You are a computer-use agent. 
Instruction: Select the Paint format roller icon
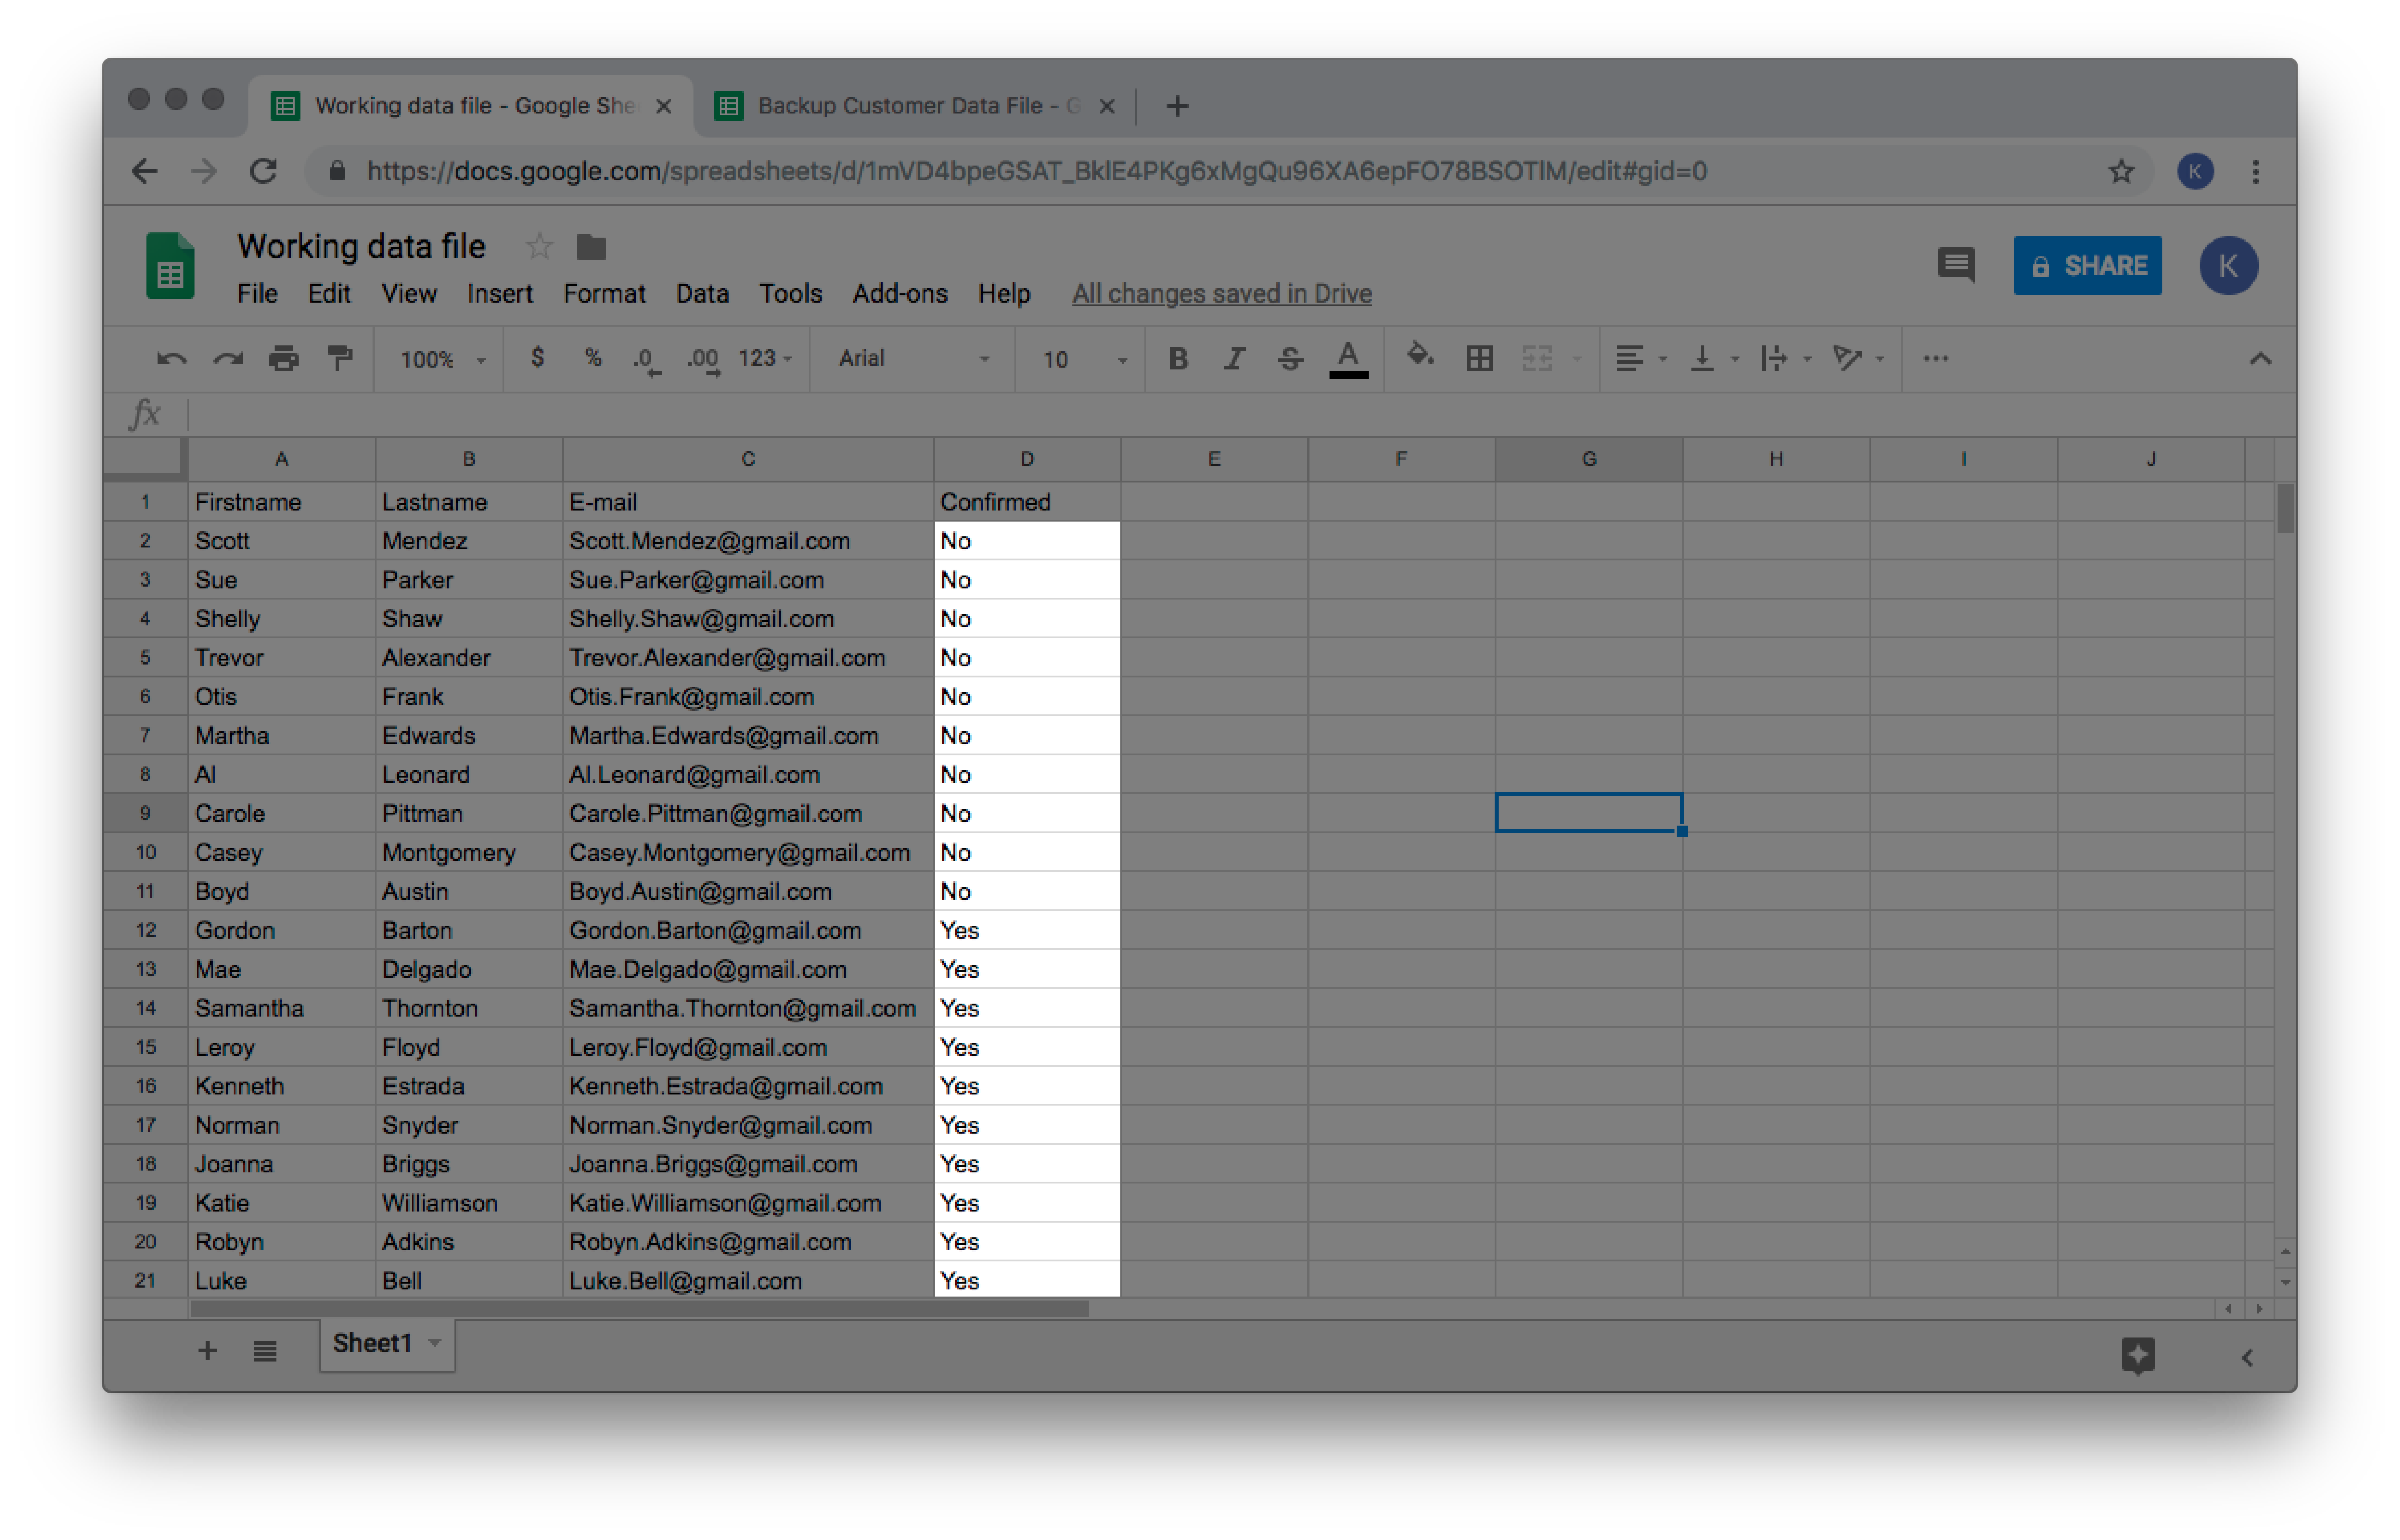(x=340, y=358)
